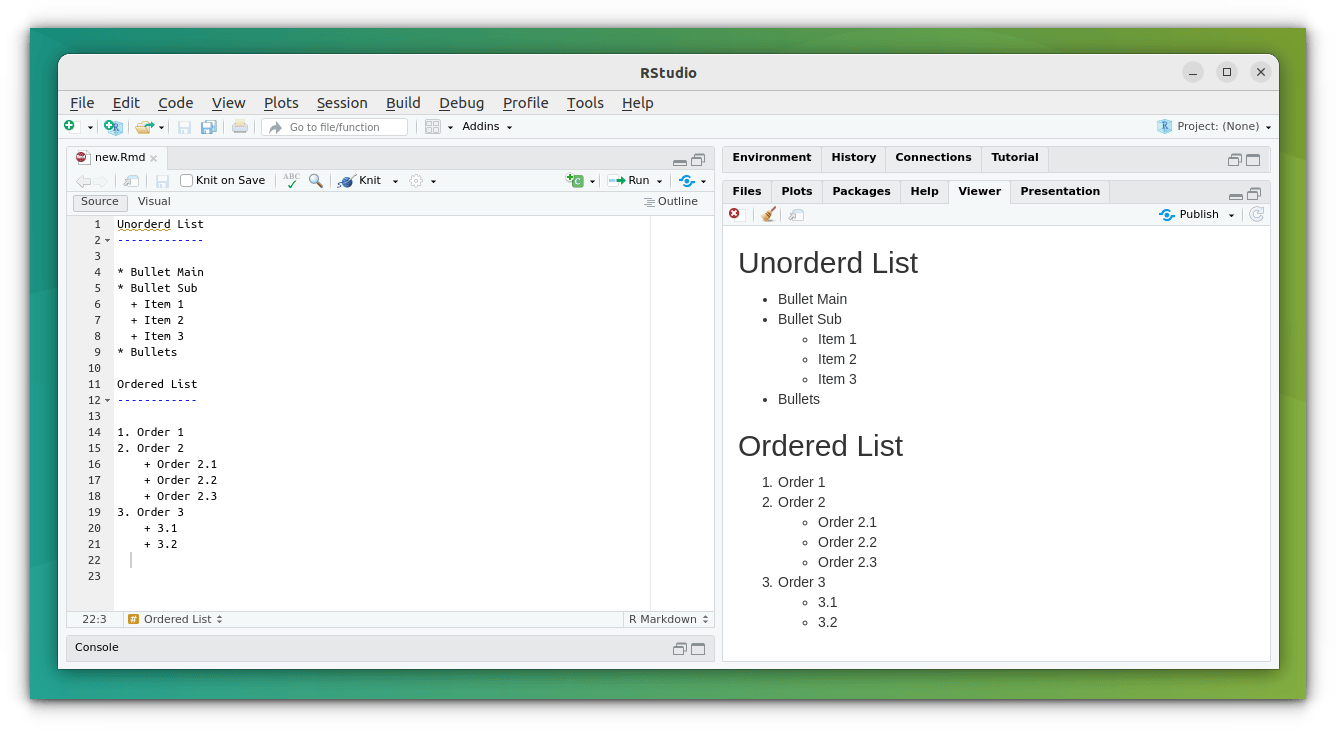Toggle the document Outline panel
Image resolution: width=1336 pixels, height=731 pixels.
pyautogui.click(x=670, y=202)
